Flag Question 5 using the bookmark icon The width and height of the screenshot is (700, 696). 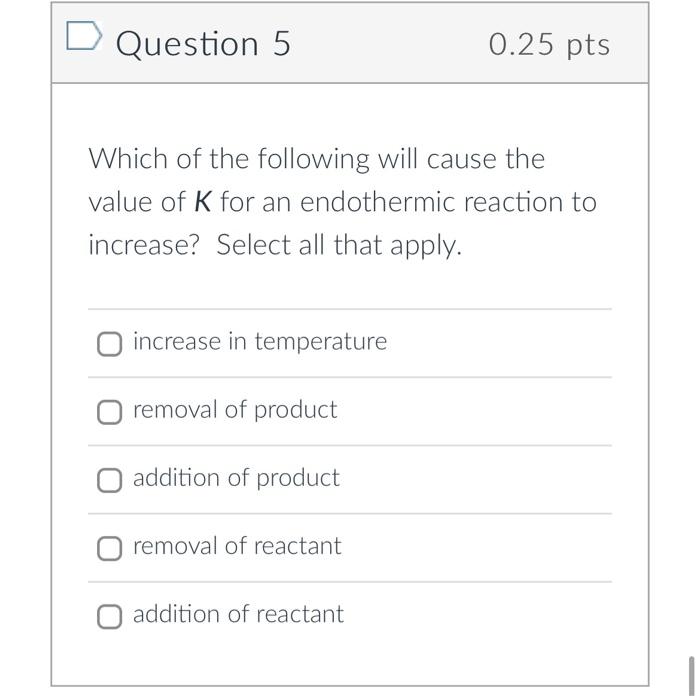[83, 38]
